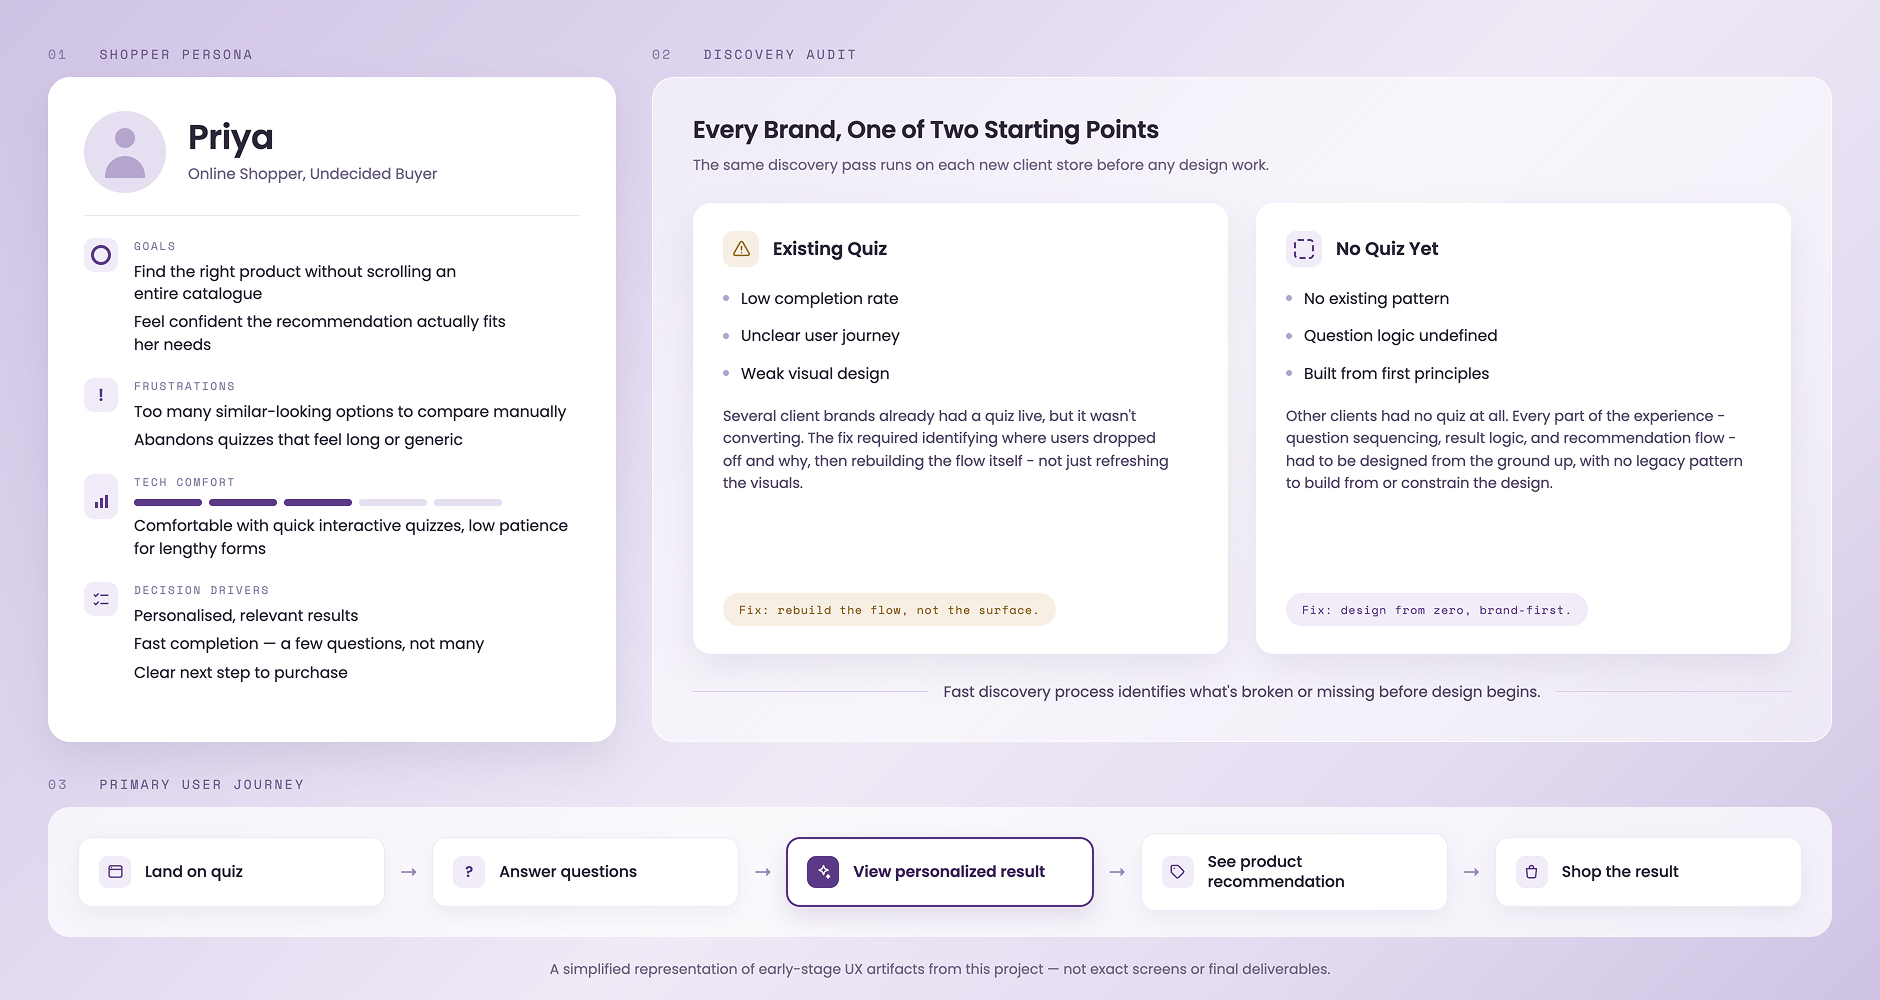1880x1000 pixels.
Task: Click the Tech Comfort bar chart icon
Action: pyautogui.click(x=101, y=497)
